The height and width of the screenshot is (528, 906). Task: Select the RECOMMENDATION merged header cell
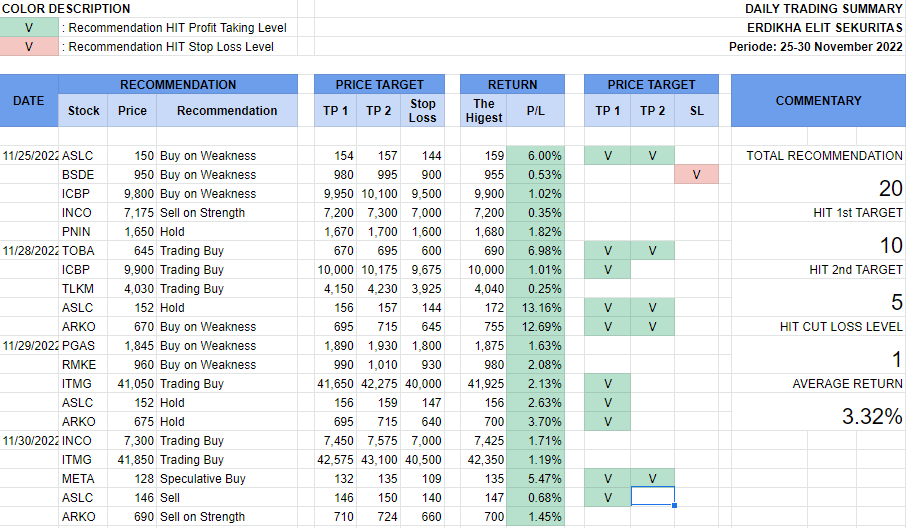(x=178, y=85)
